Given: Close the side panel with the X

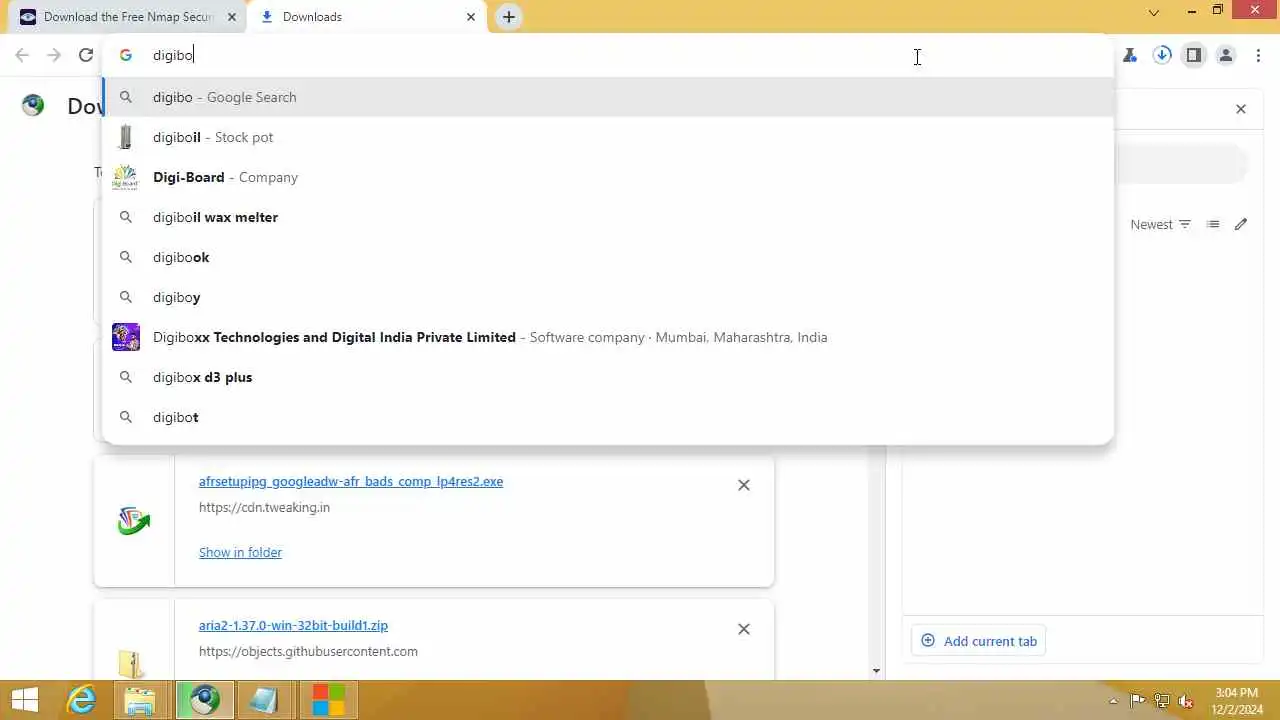Looking at the screenshot, I should (x=1241, y=109).
